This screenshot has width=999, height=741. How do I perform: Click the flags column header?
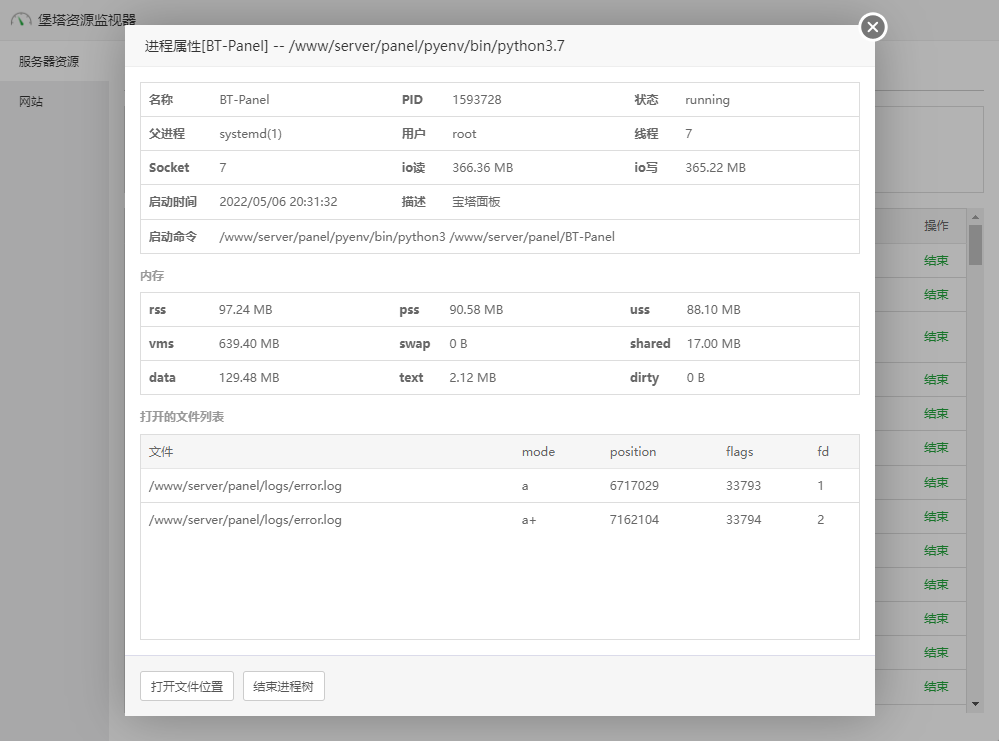click(x=740, y=452)
